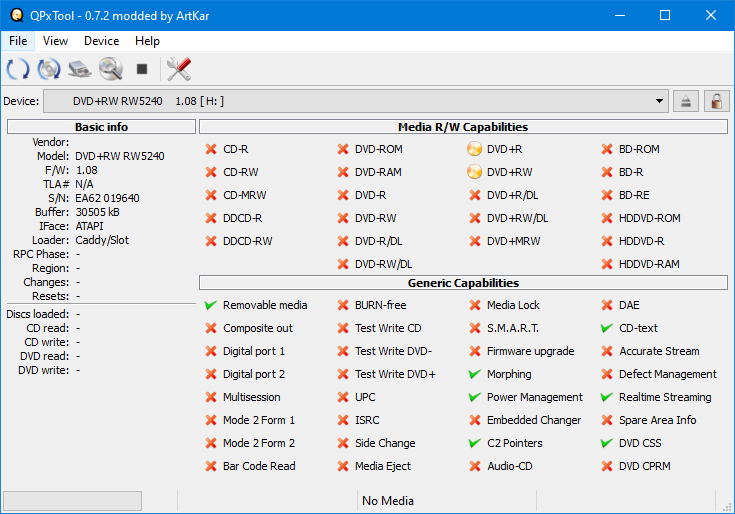This screenshot has width=735, height=514.
Task: Click the refresh device info toolbar icon
Action: 18,69
